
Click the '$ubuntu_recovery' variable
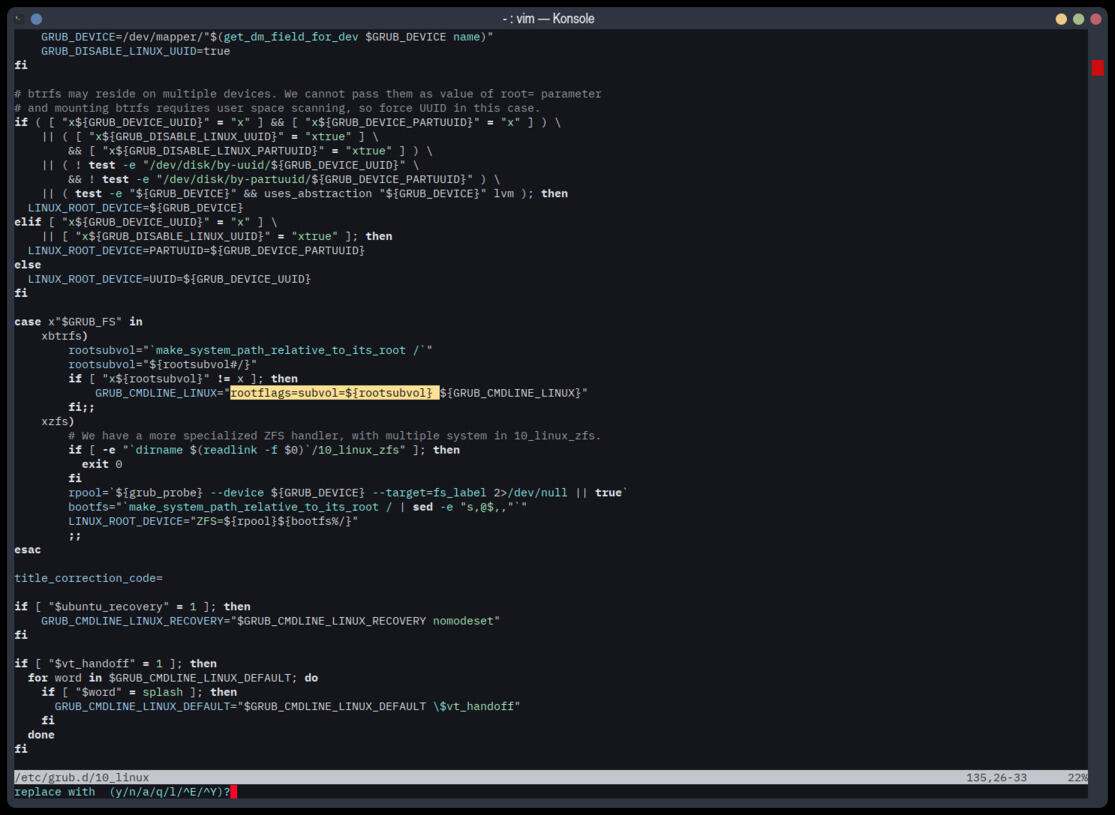coord(109,606)
